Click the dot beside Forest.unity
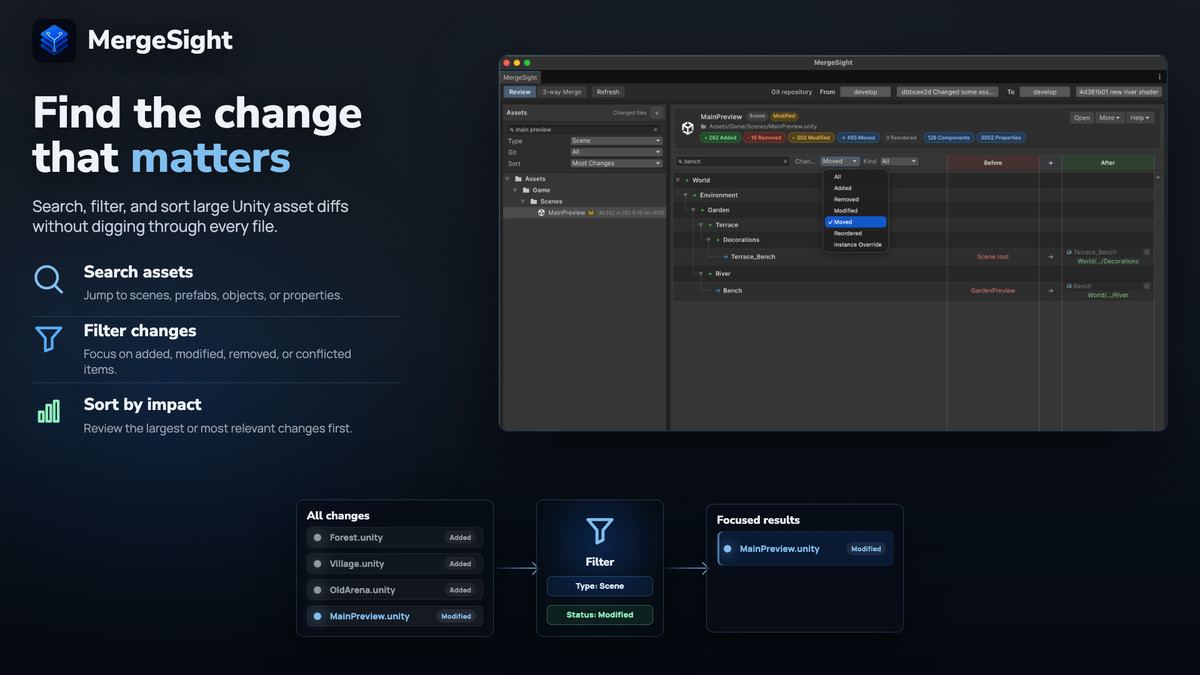 tap(319, 538)
